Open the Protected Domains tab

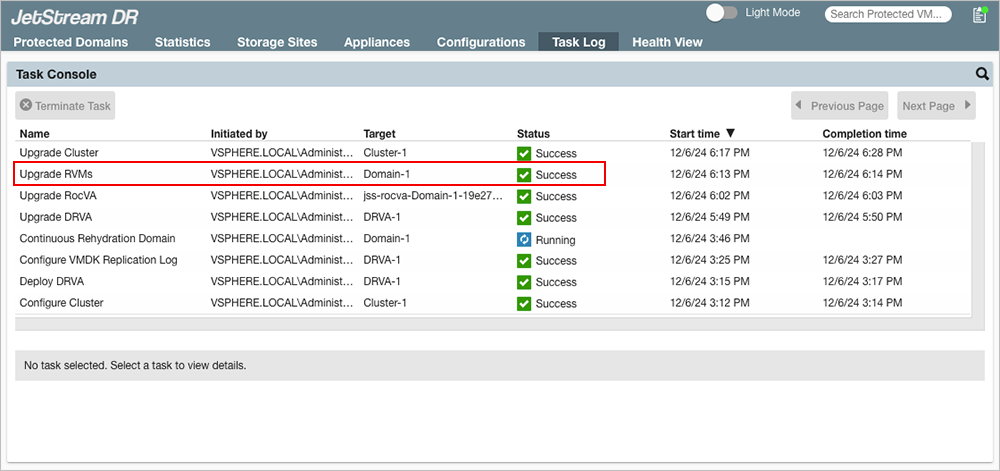pos(70,42)
